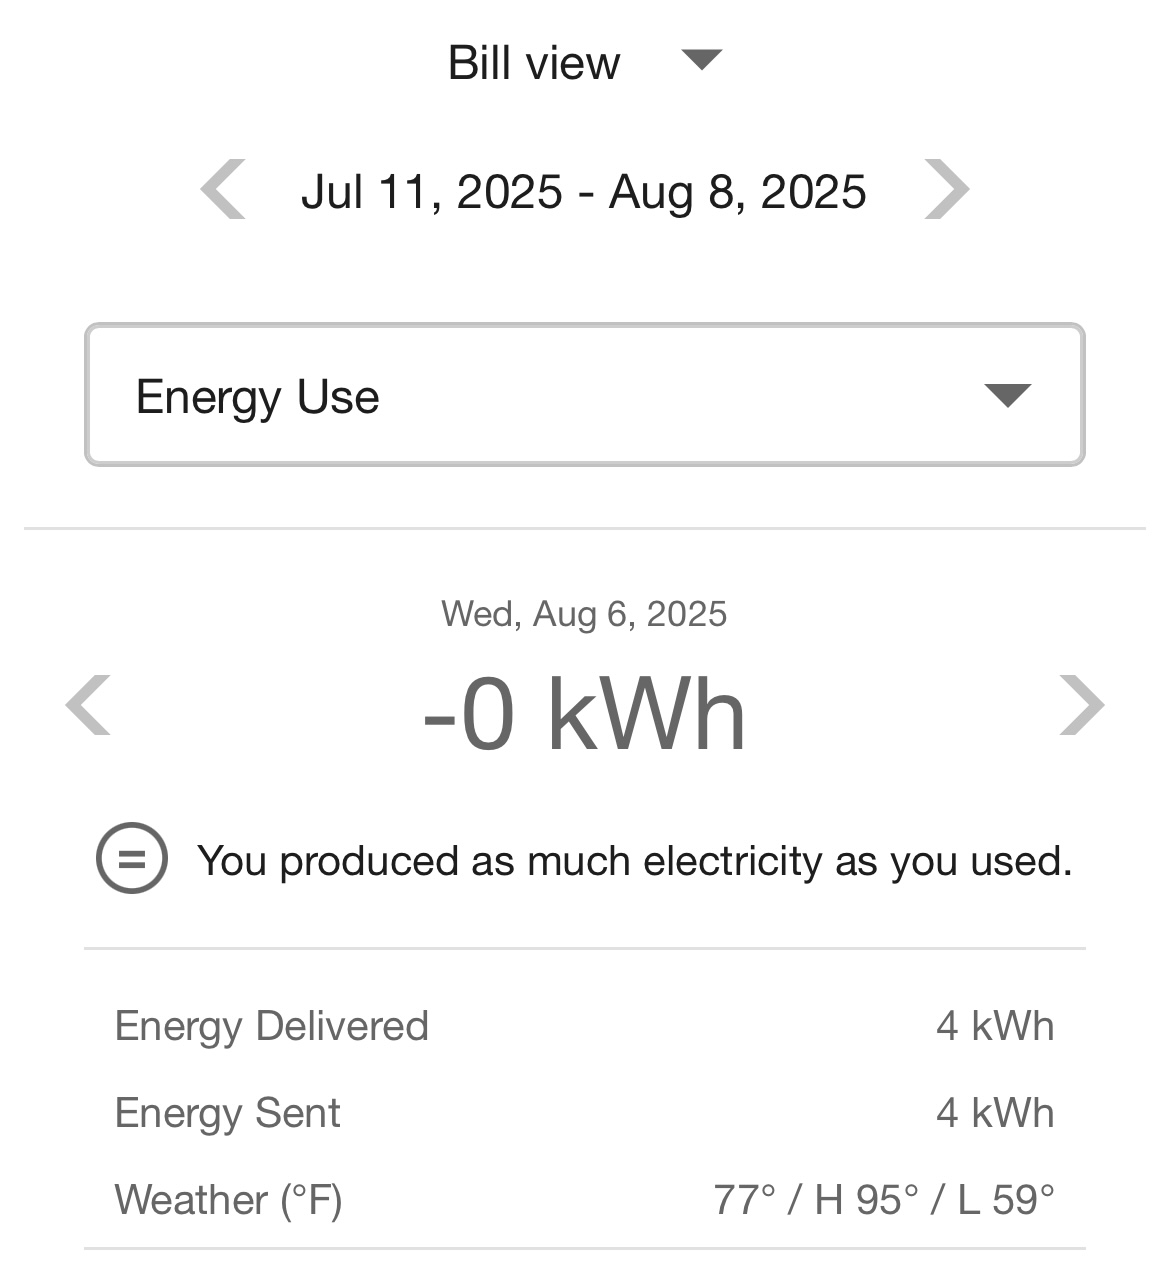Tap the 77° / H 95° / L 59° reading
1170x1283 pixels.
[884, 1199]
